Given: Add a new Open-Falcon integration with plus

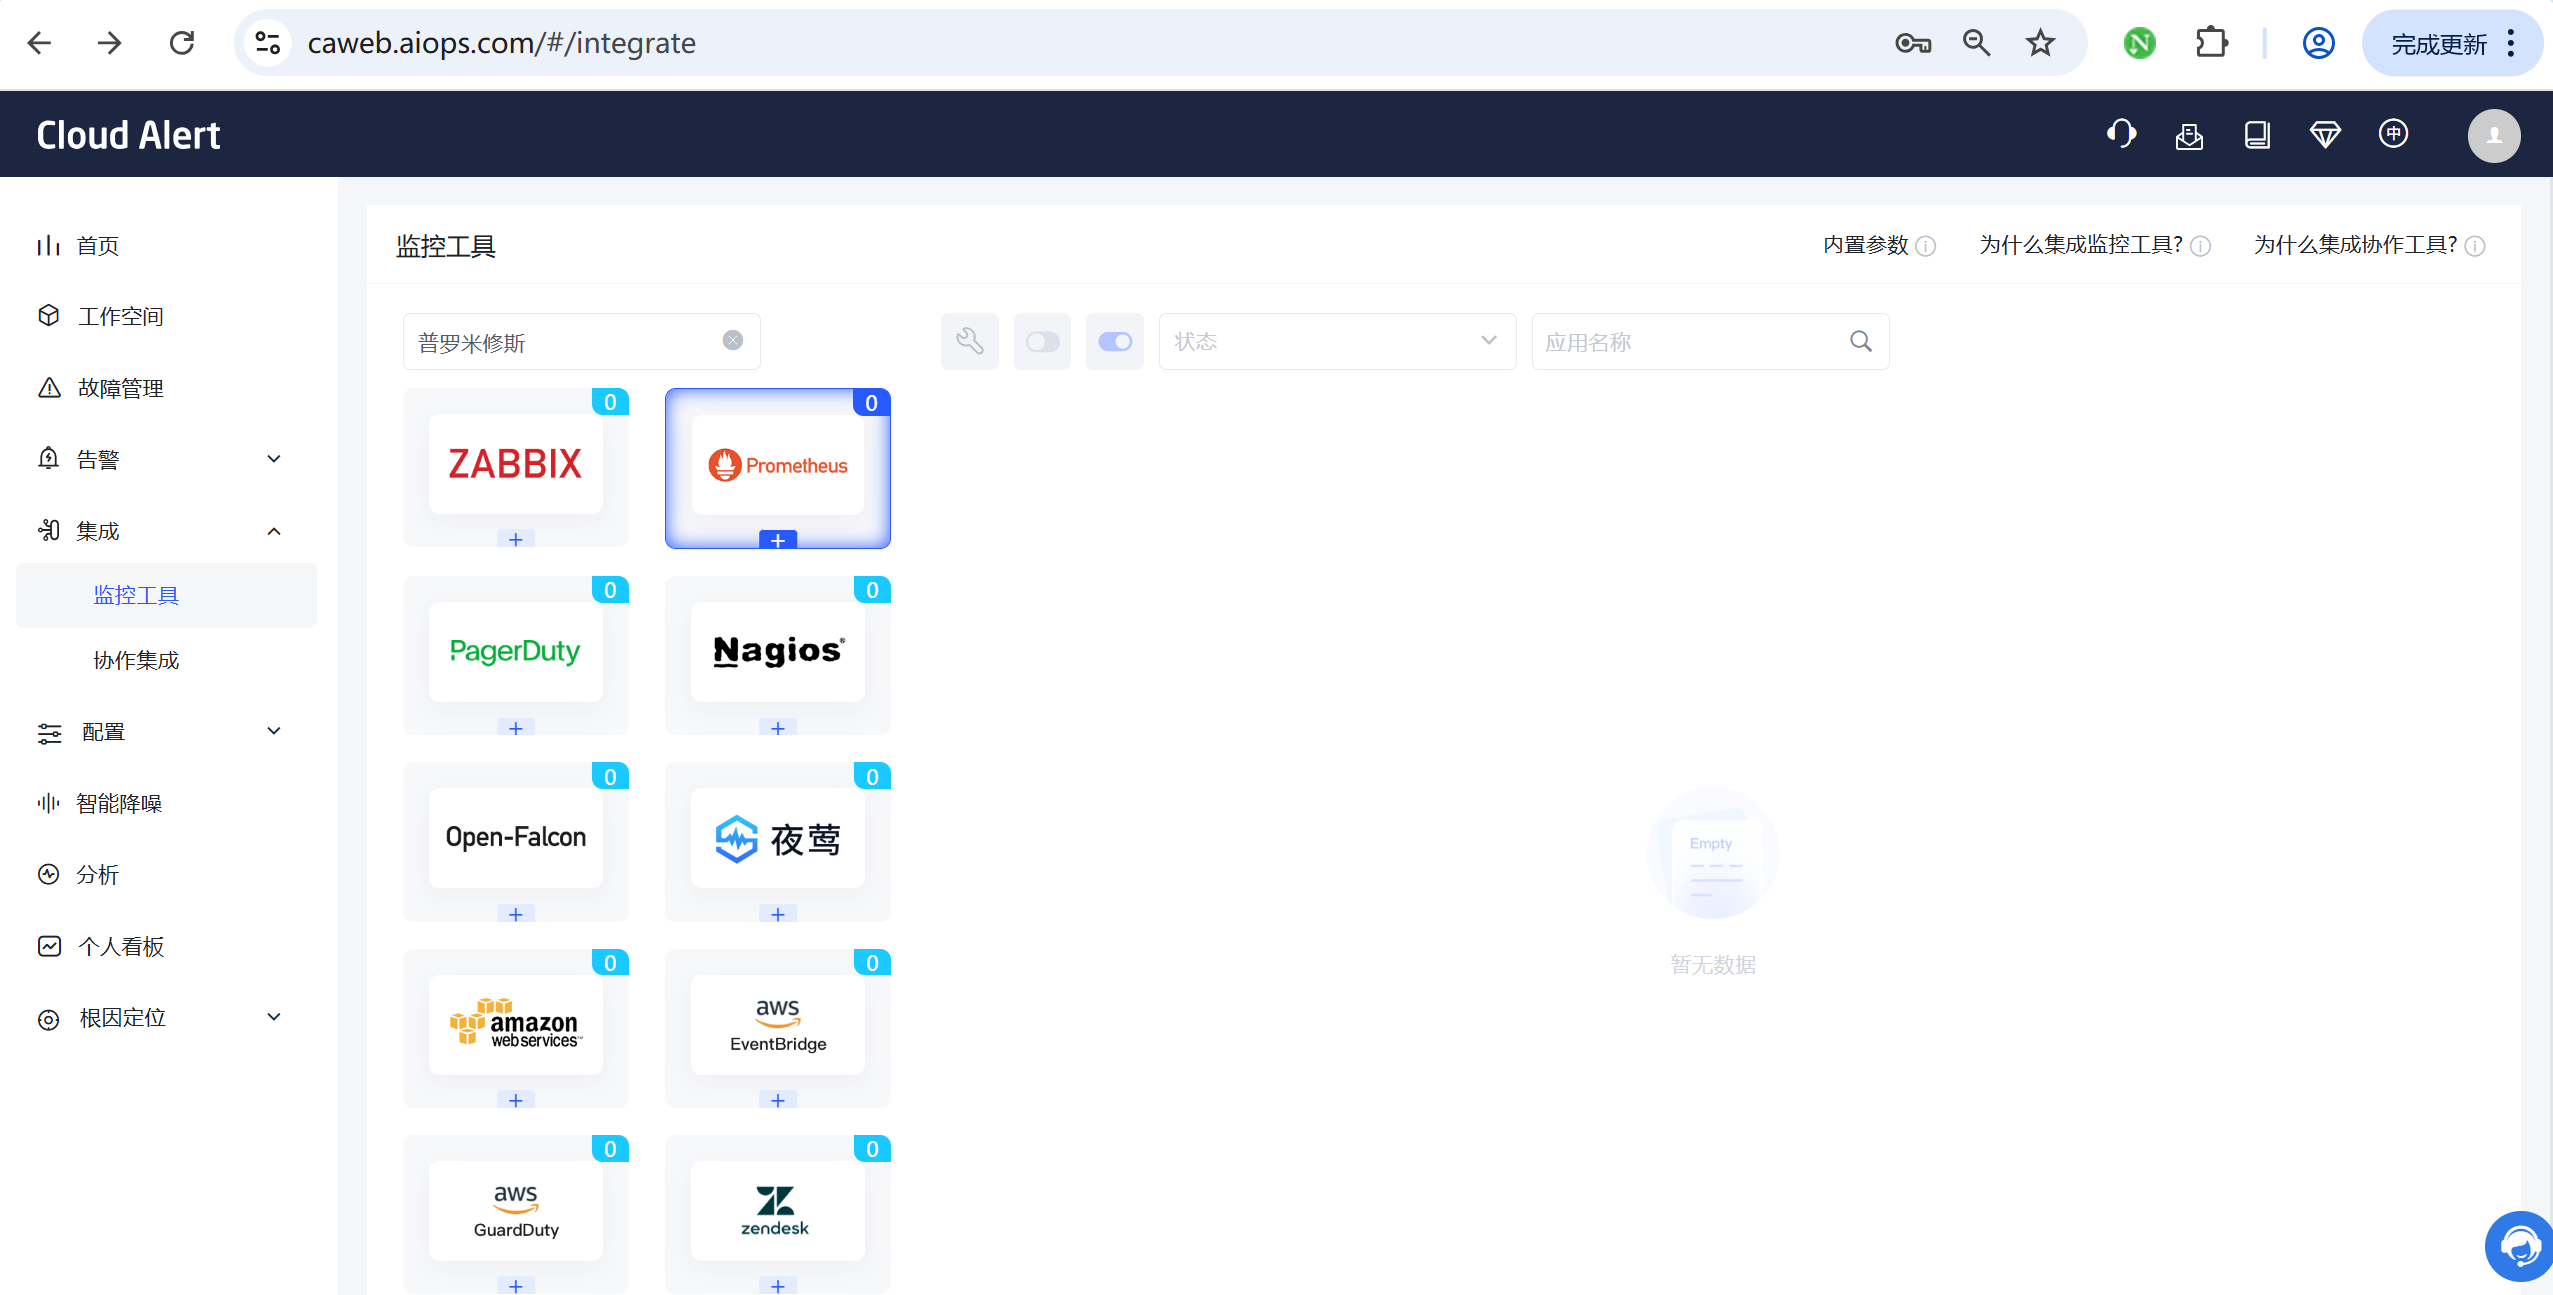Looking at the screenshot, I should click(x=516, y=914).
